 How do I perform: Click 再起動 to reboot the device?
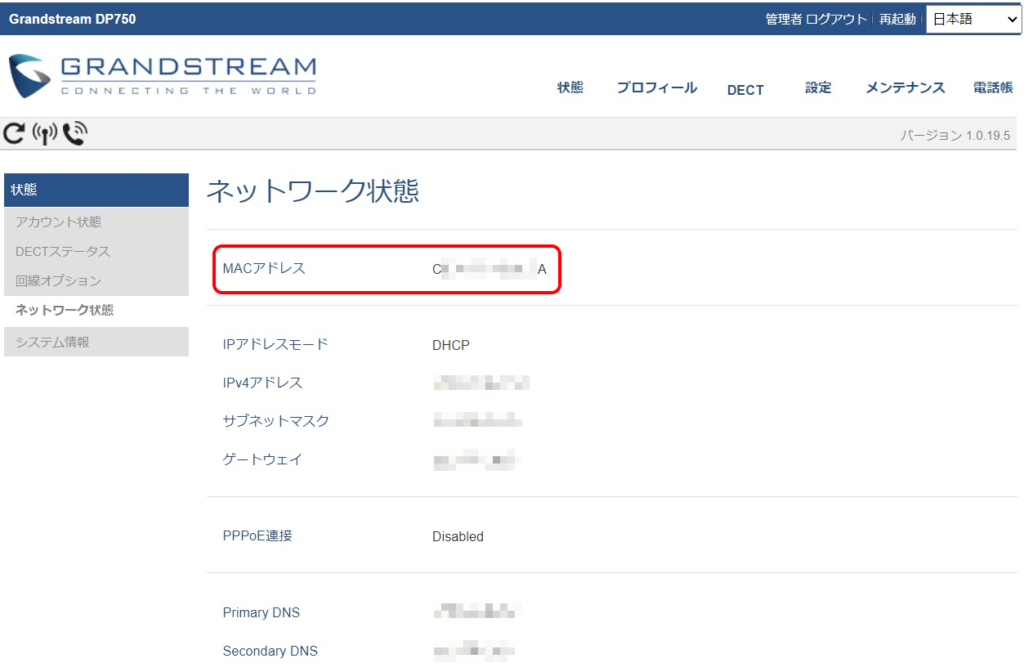(x=897, y=19)
